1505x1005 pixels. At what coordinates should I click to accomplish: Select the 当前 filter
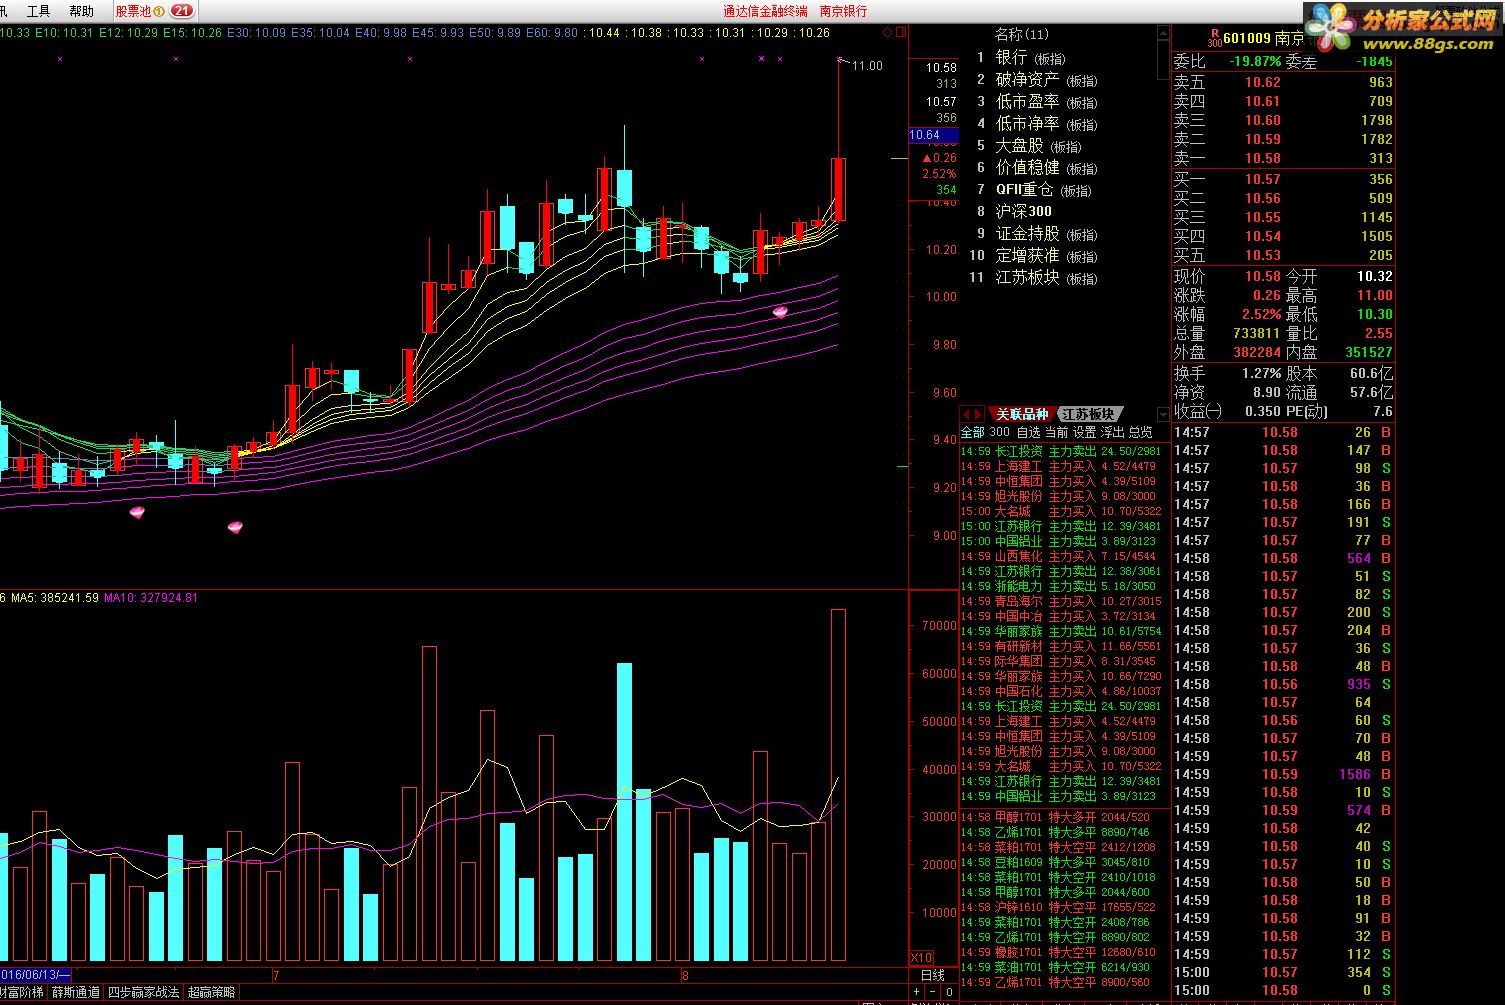pos(1056,432)
